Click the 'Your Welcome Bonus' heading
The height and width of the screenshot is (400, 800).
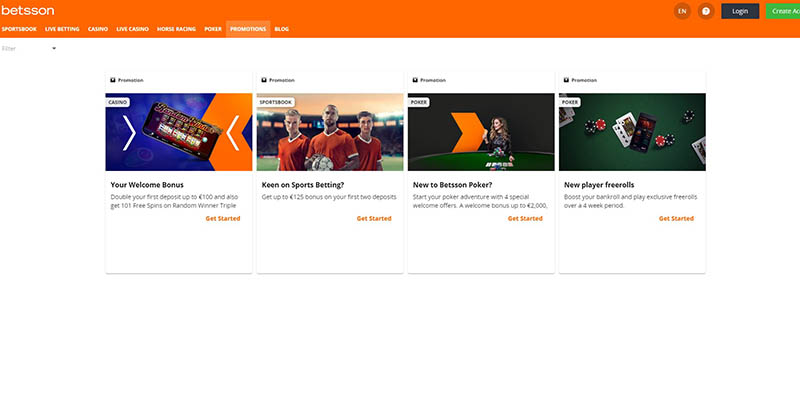(x=147, y=185)
